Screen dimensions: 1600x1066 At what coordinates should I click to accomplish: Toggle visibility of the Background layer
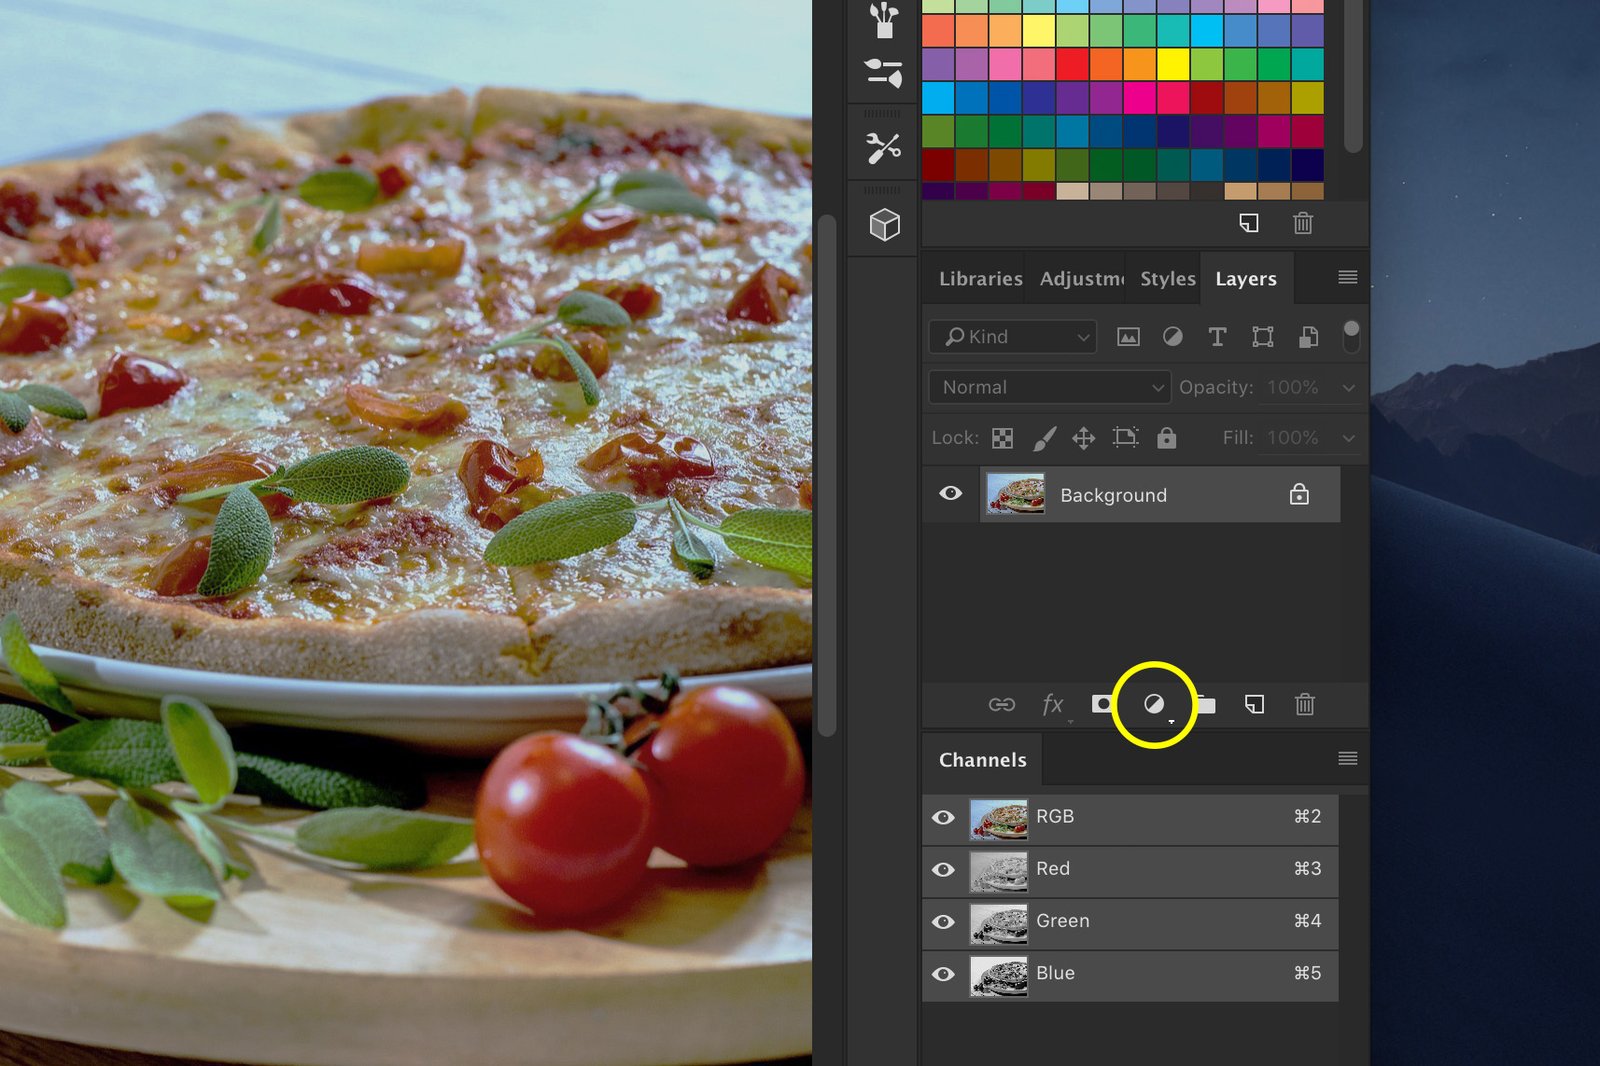coord(951,494)
